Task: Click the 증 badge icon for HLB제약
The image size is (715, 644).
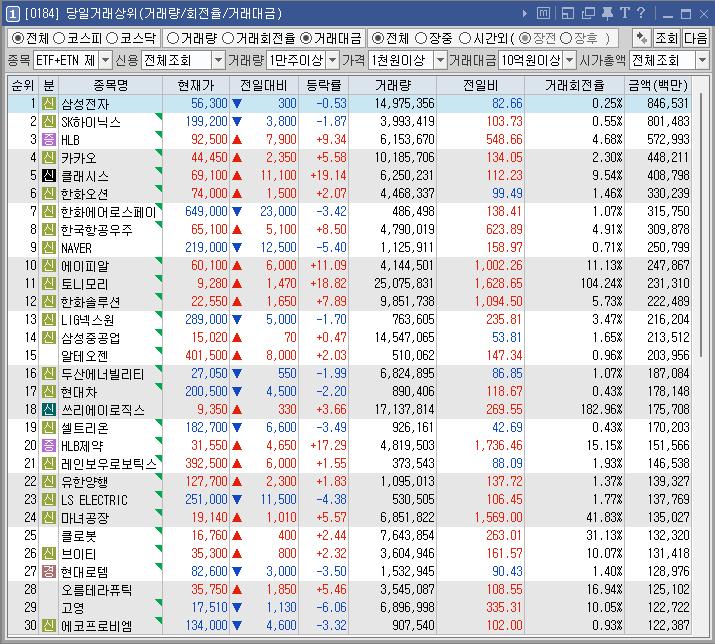Action: coord(49,446)
